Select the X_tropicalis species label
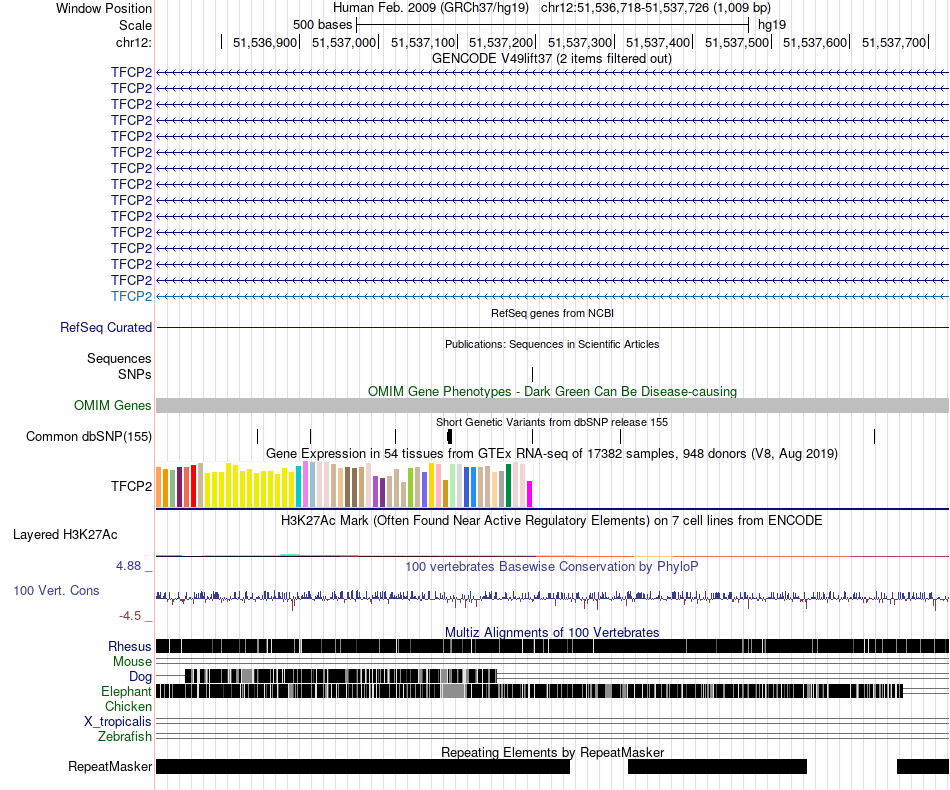 pyautogui.click(x=118, y=722)
